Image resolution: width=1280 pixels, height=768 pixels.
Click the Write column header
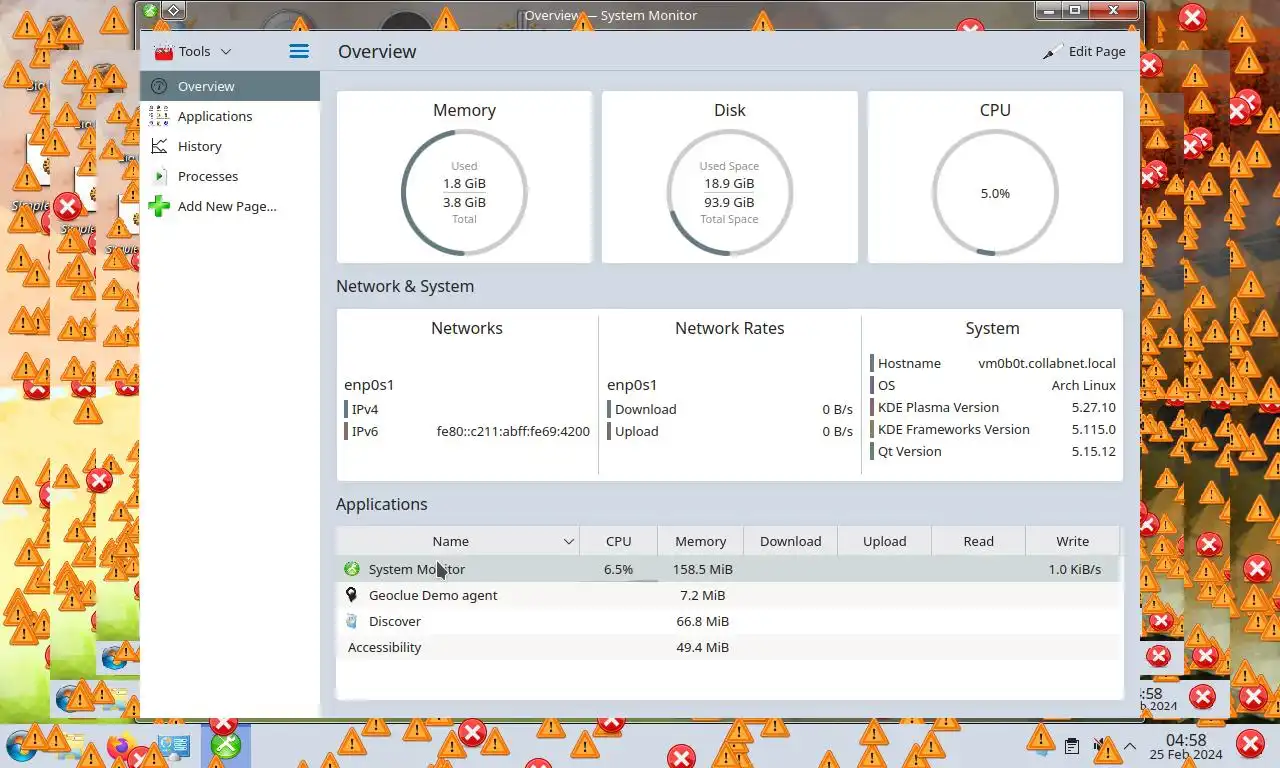click(x=1072, y=541)
